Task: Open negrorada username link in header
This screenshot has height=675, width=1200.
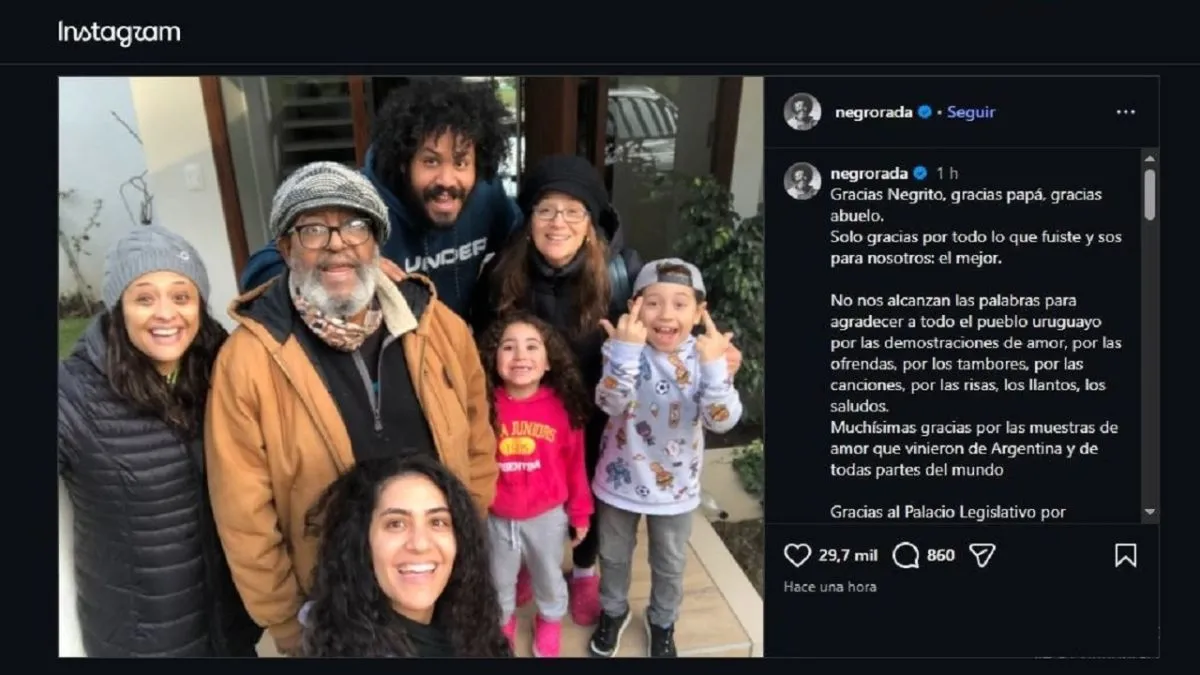Action: point(873,112)
